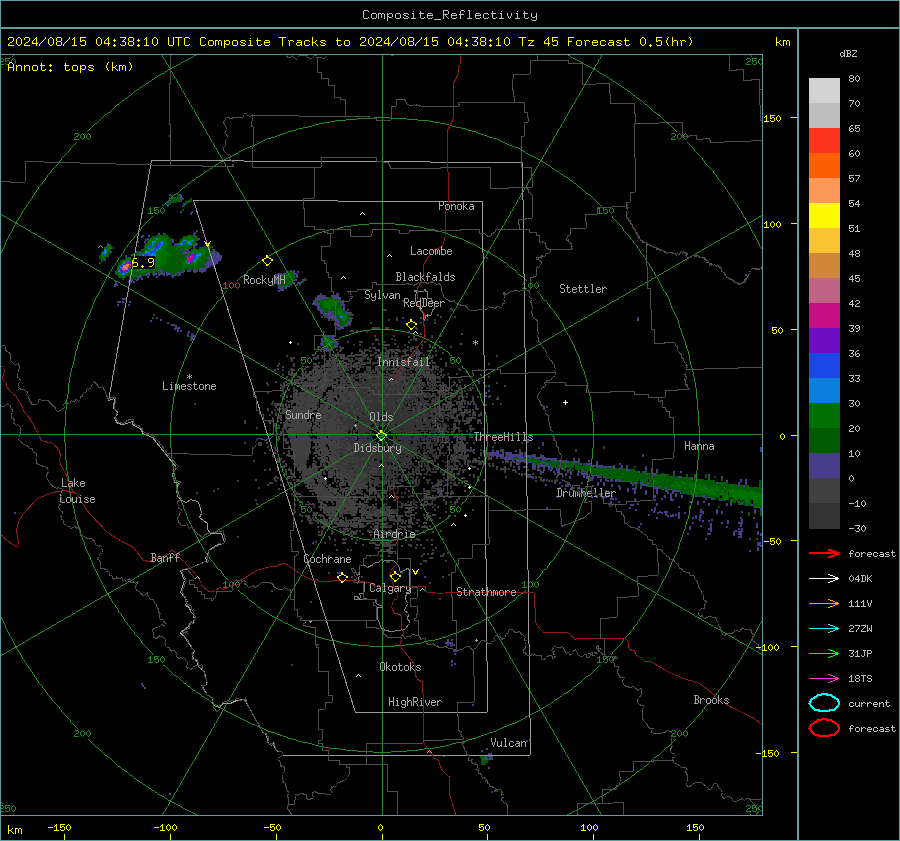Select the red 65-60 dBZ swatch

coord(824,141)
